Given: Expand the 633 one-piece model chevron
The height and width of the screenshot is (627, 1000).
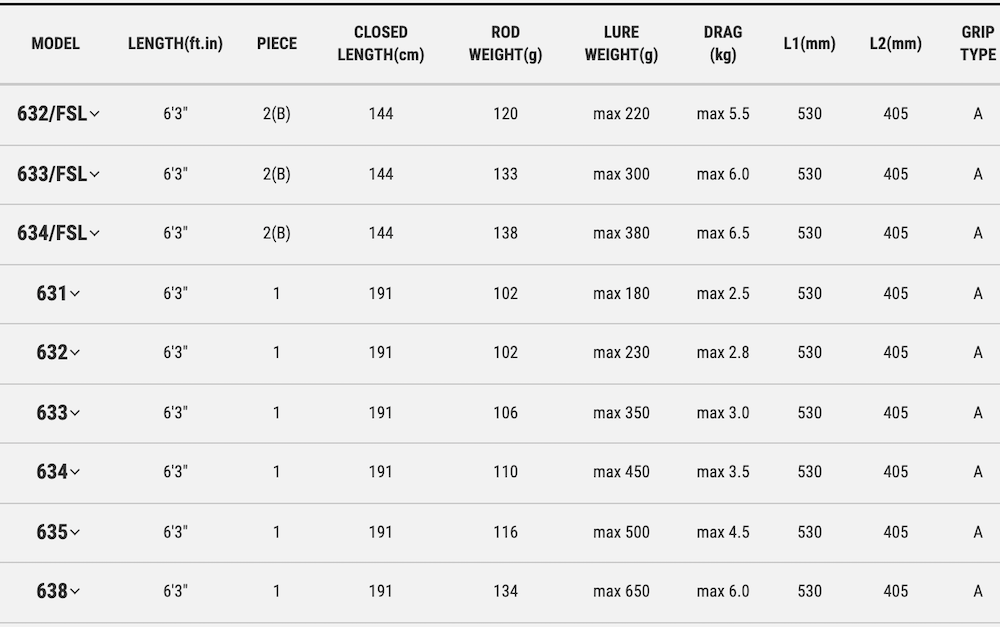Looking at the screenshot, I should [75, 413].
